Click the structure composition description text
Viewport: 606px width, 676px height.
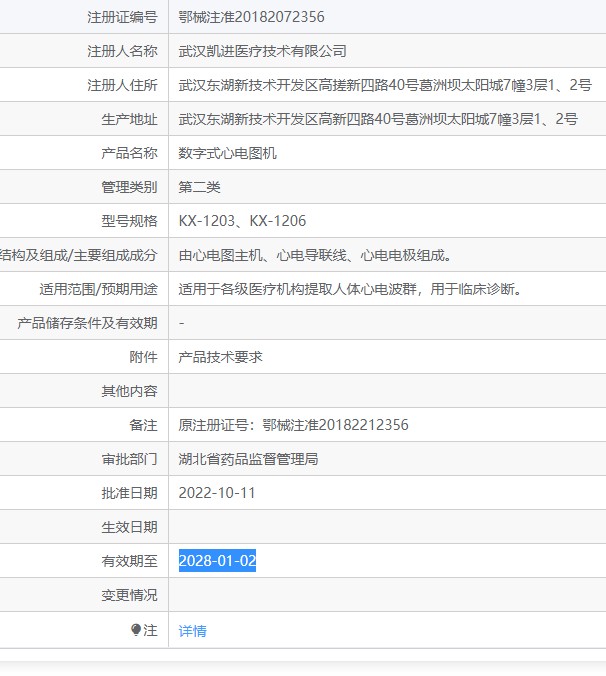[315, 255]
